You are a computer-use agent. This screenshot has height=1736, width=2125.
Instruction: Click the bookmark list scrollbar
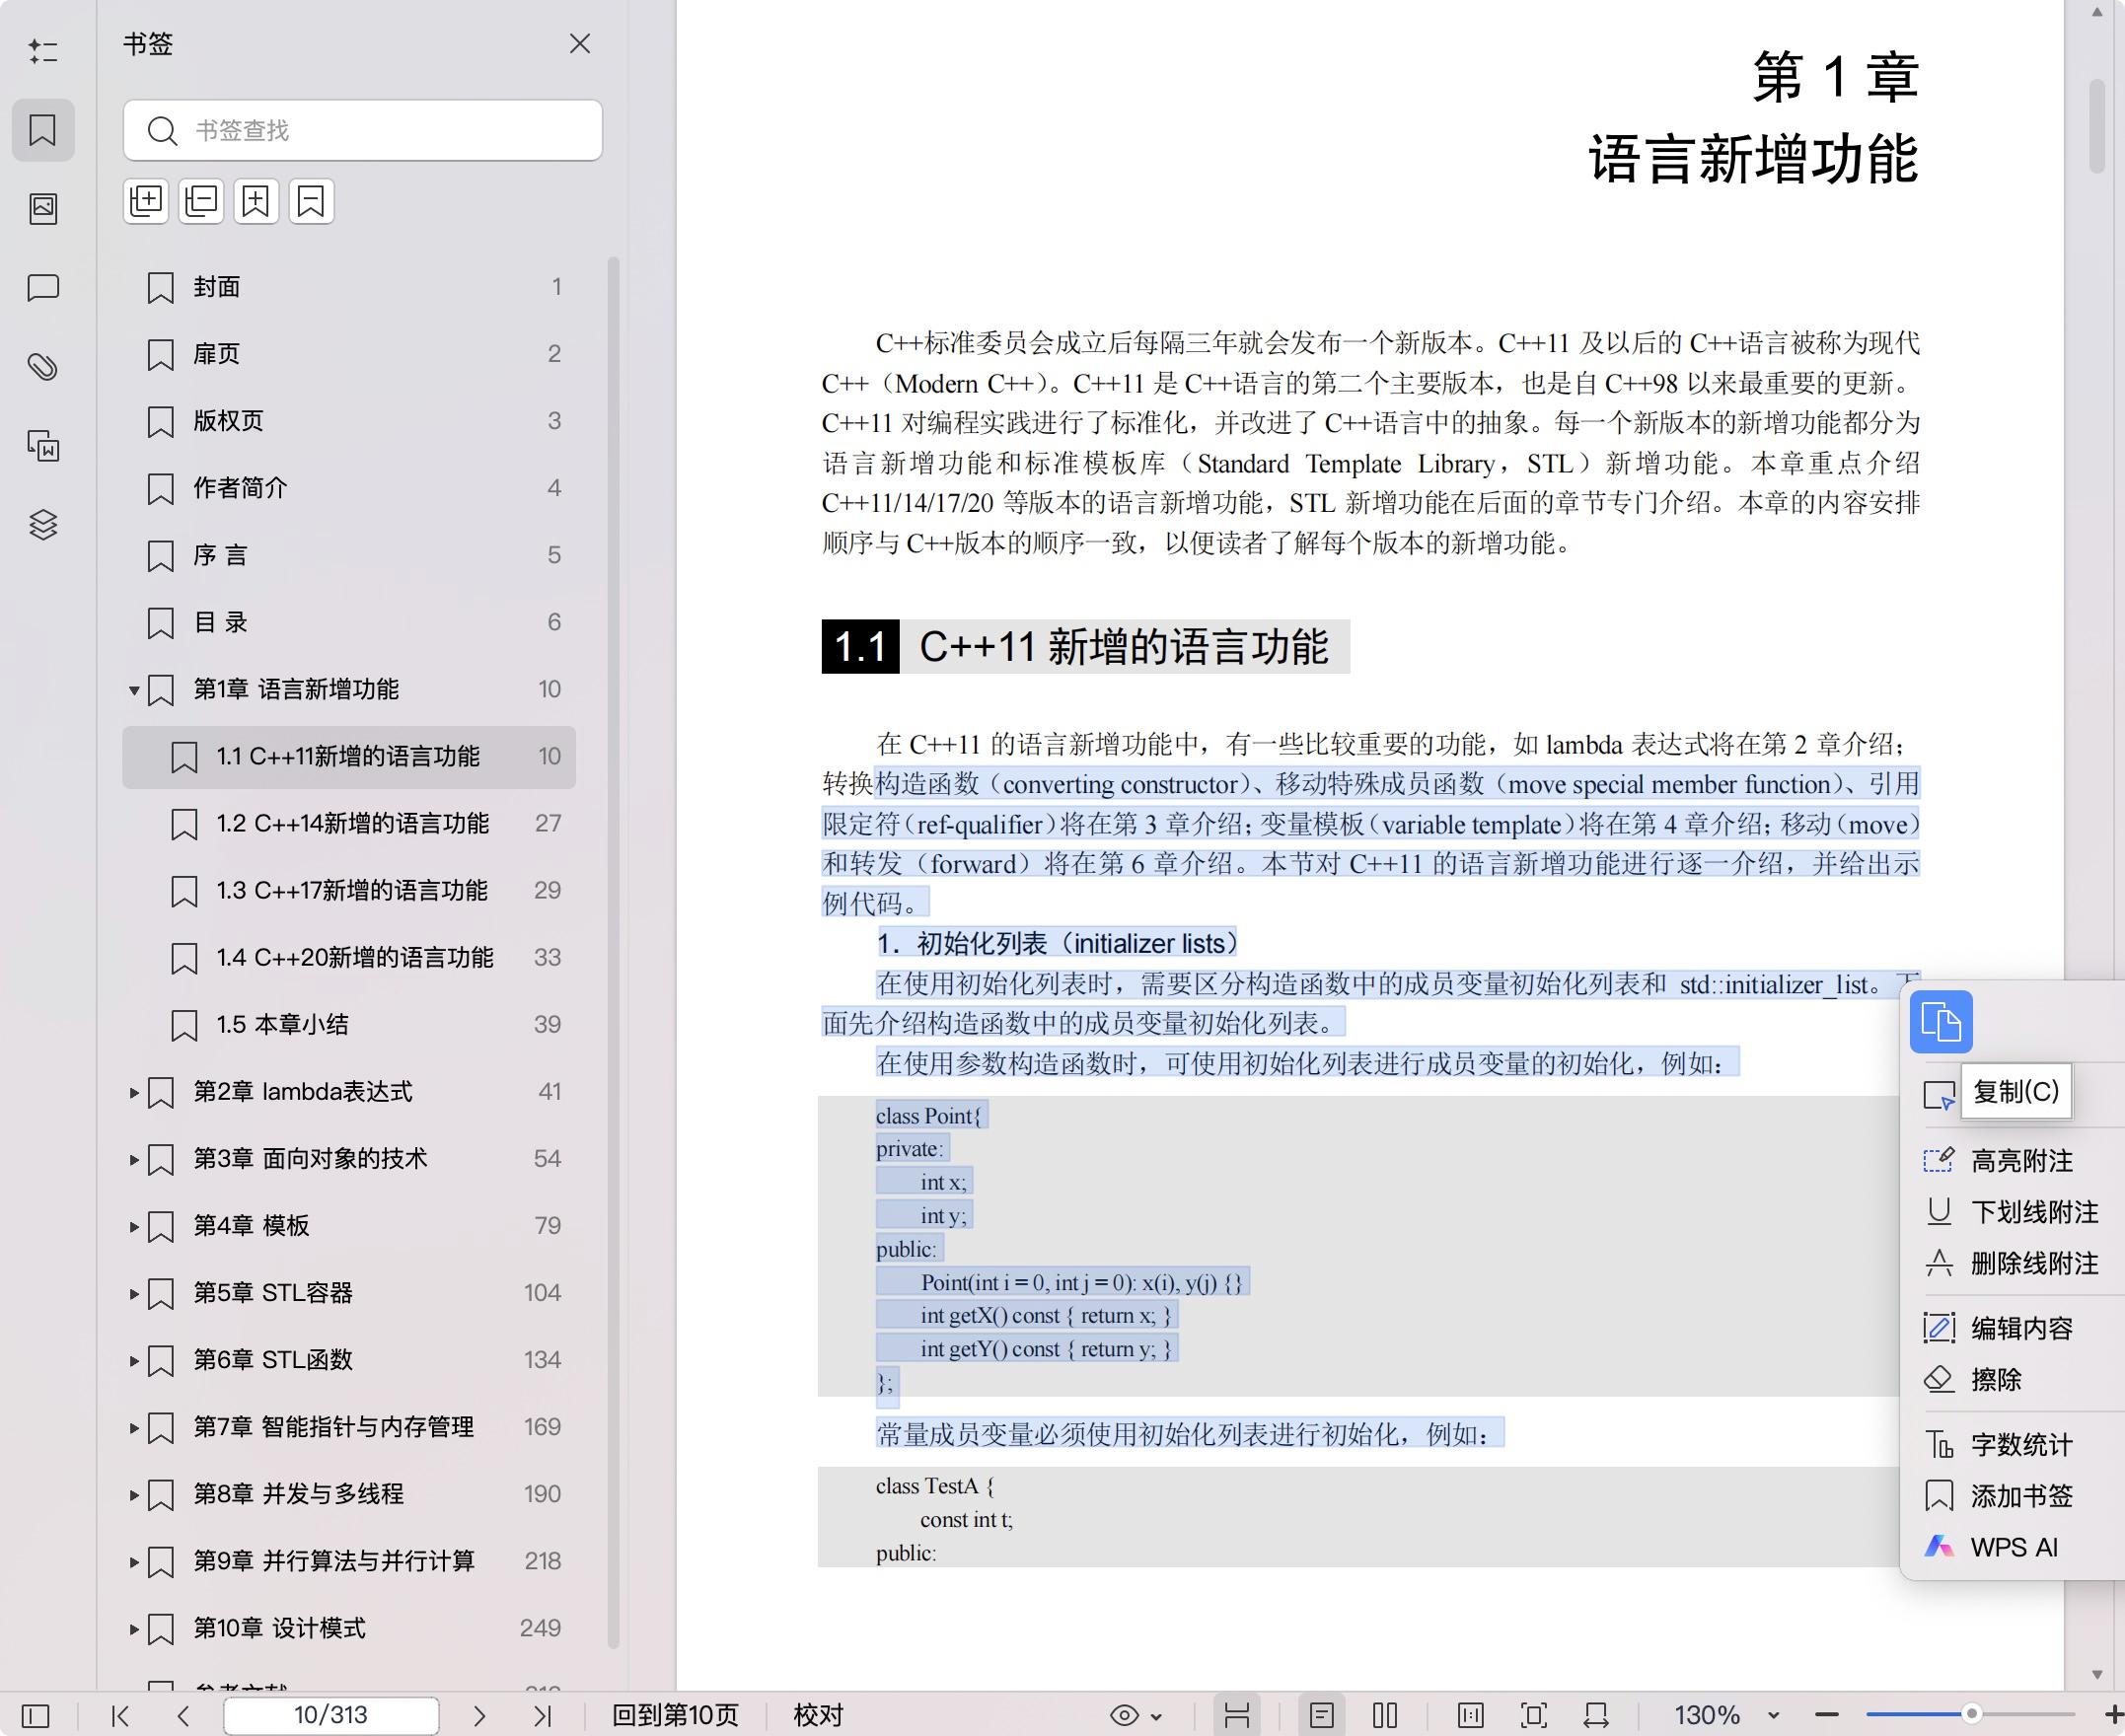click(x=614, y=950)
